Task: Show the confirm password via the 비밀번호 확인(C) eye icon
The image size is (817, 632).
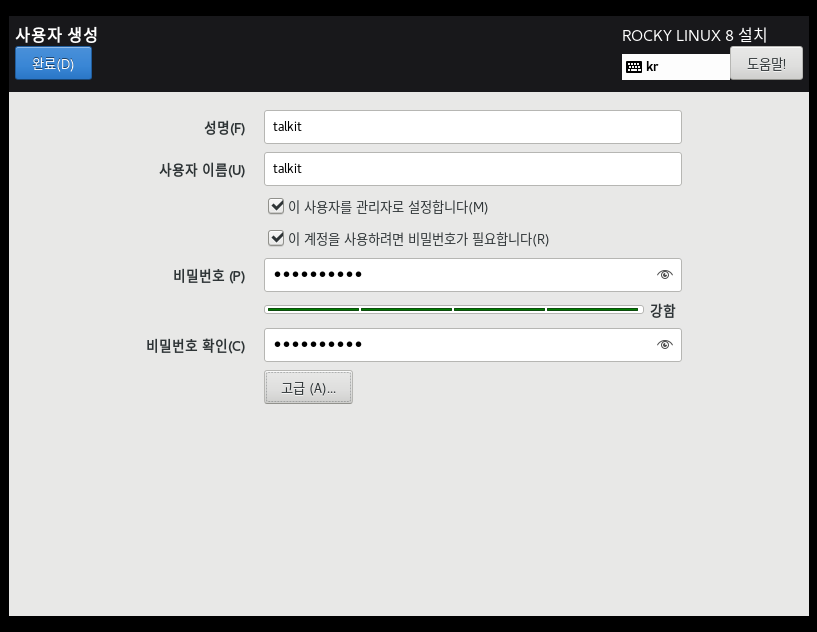Action: tap(664, 344)
